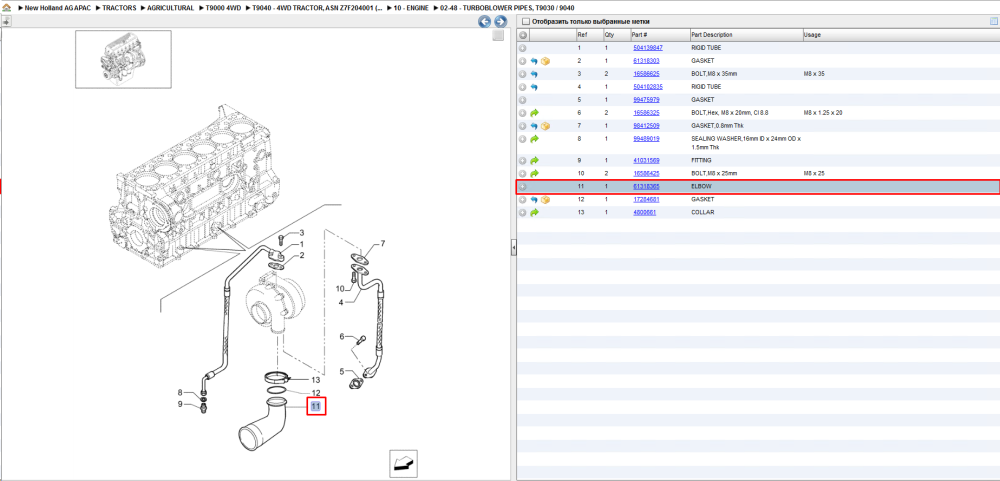This screenshot has height=481, width=1000.
Task: Open part number 98412509 link
Action: pyautogui.click(x=646, y=126)
